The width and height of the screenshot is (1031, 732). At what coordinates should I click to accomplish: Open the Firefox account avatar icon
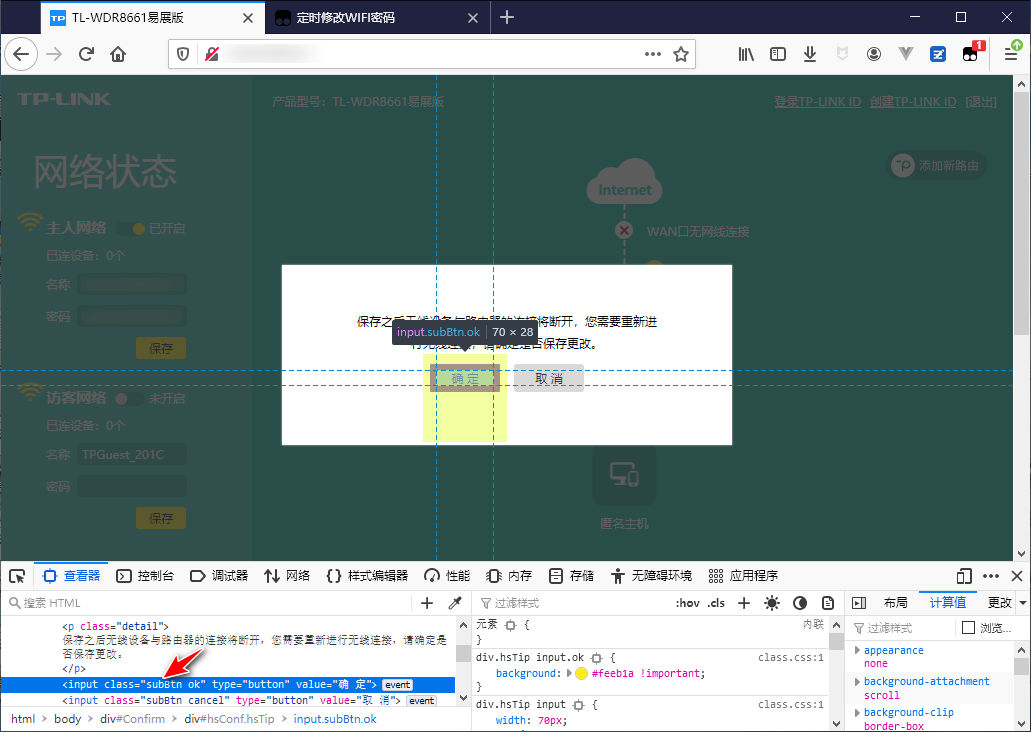pos(874,54)
